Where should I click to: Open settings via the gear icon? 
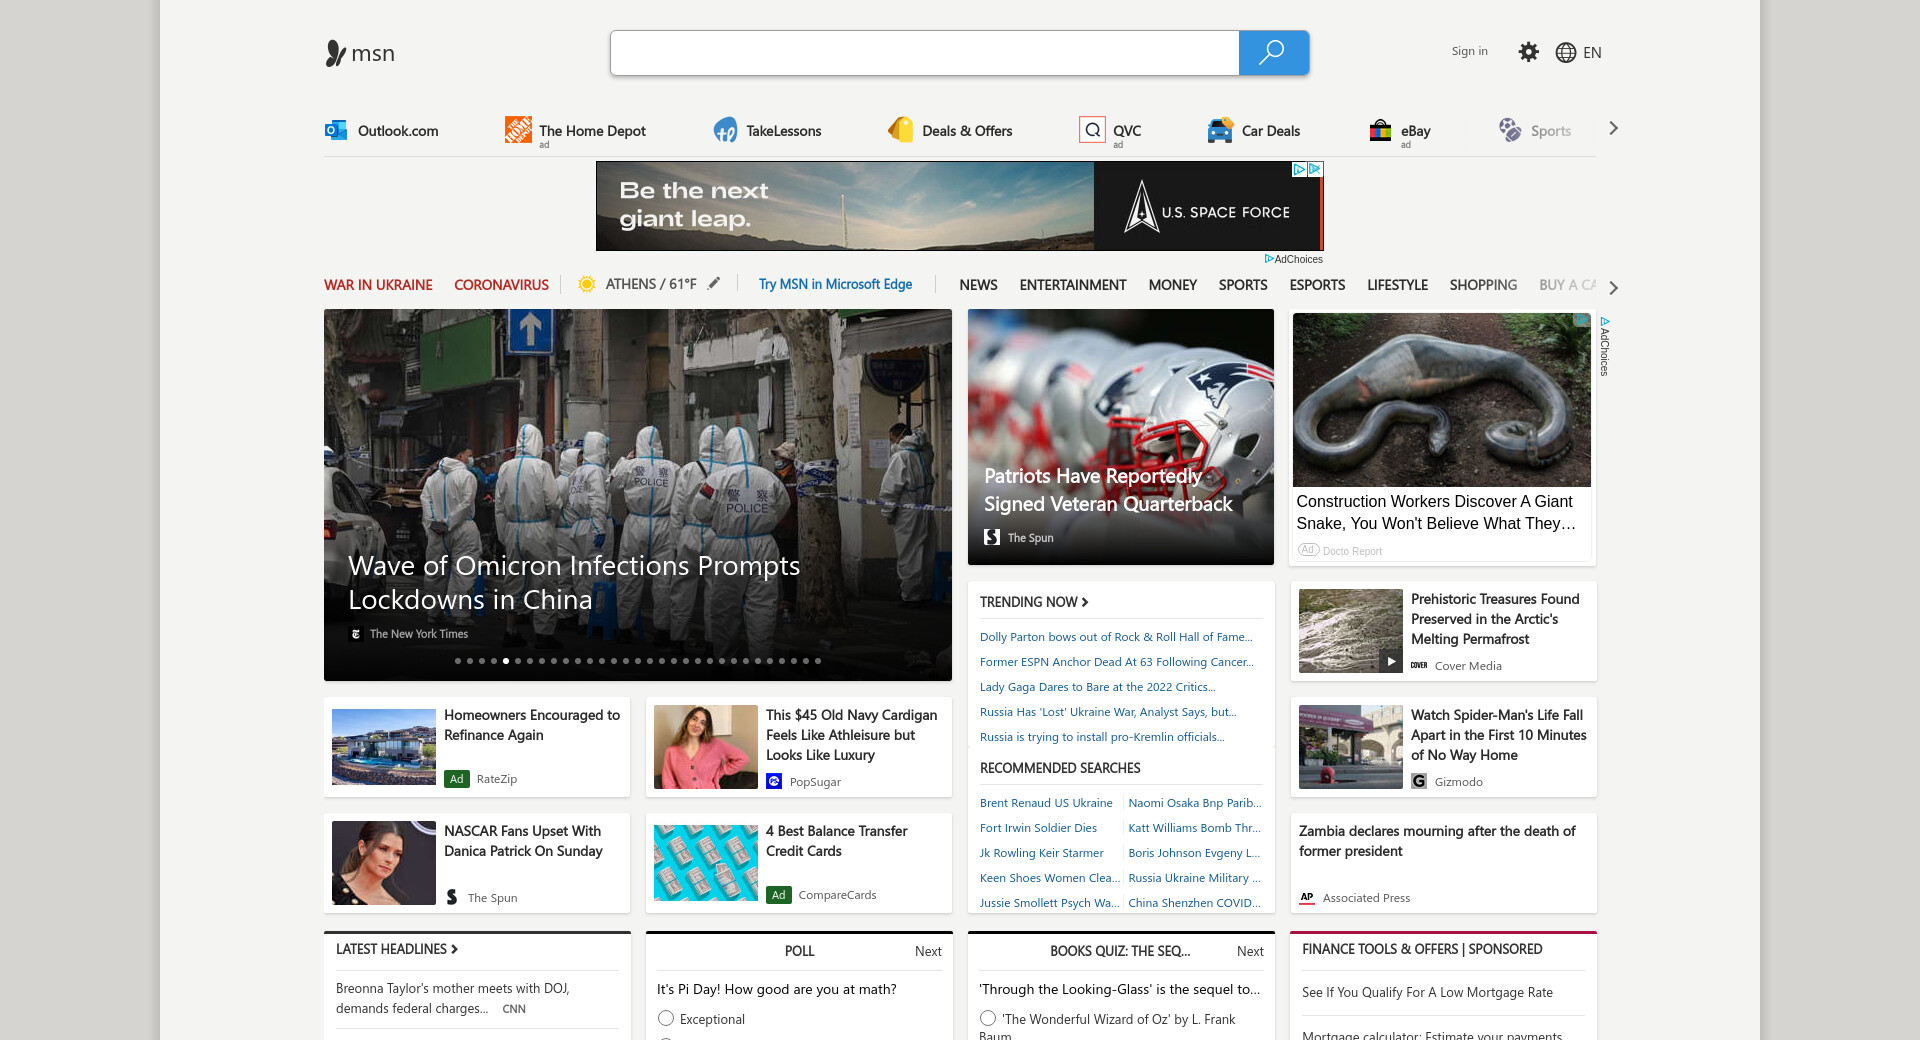1528,52
